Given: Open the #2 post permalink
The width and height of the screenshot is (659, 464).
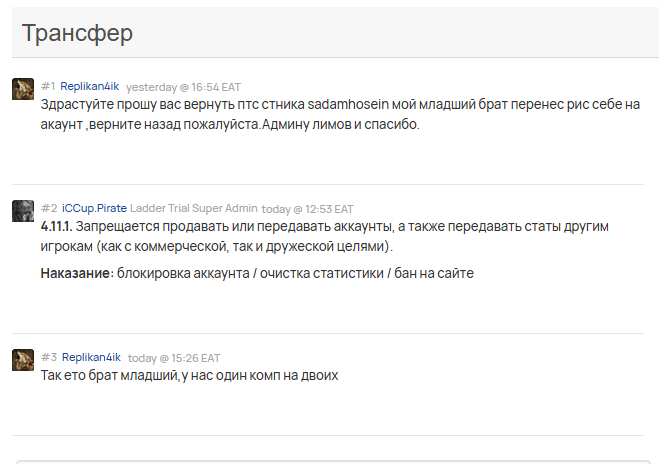Looking at the screenshot, I should [x=49, y=208].
